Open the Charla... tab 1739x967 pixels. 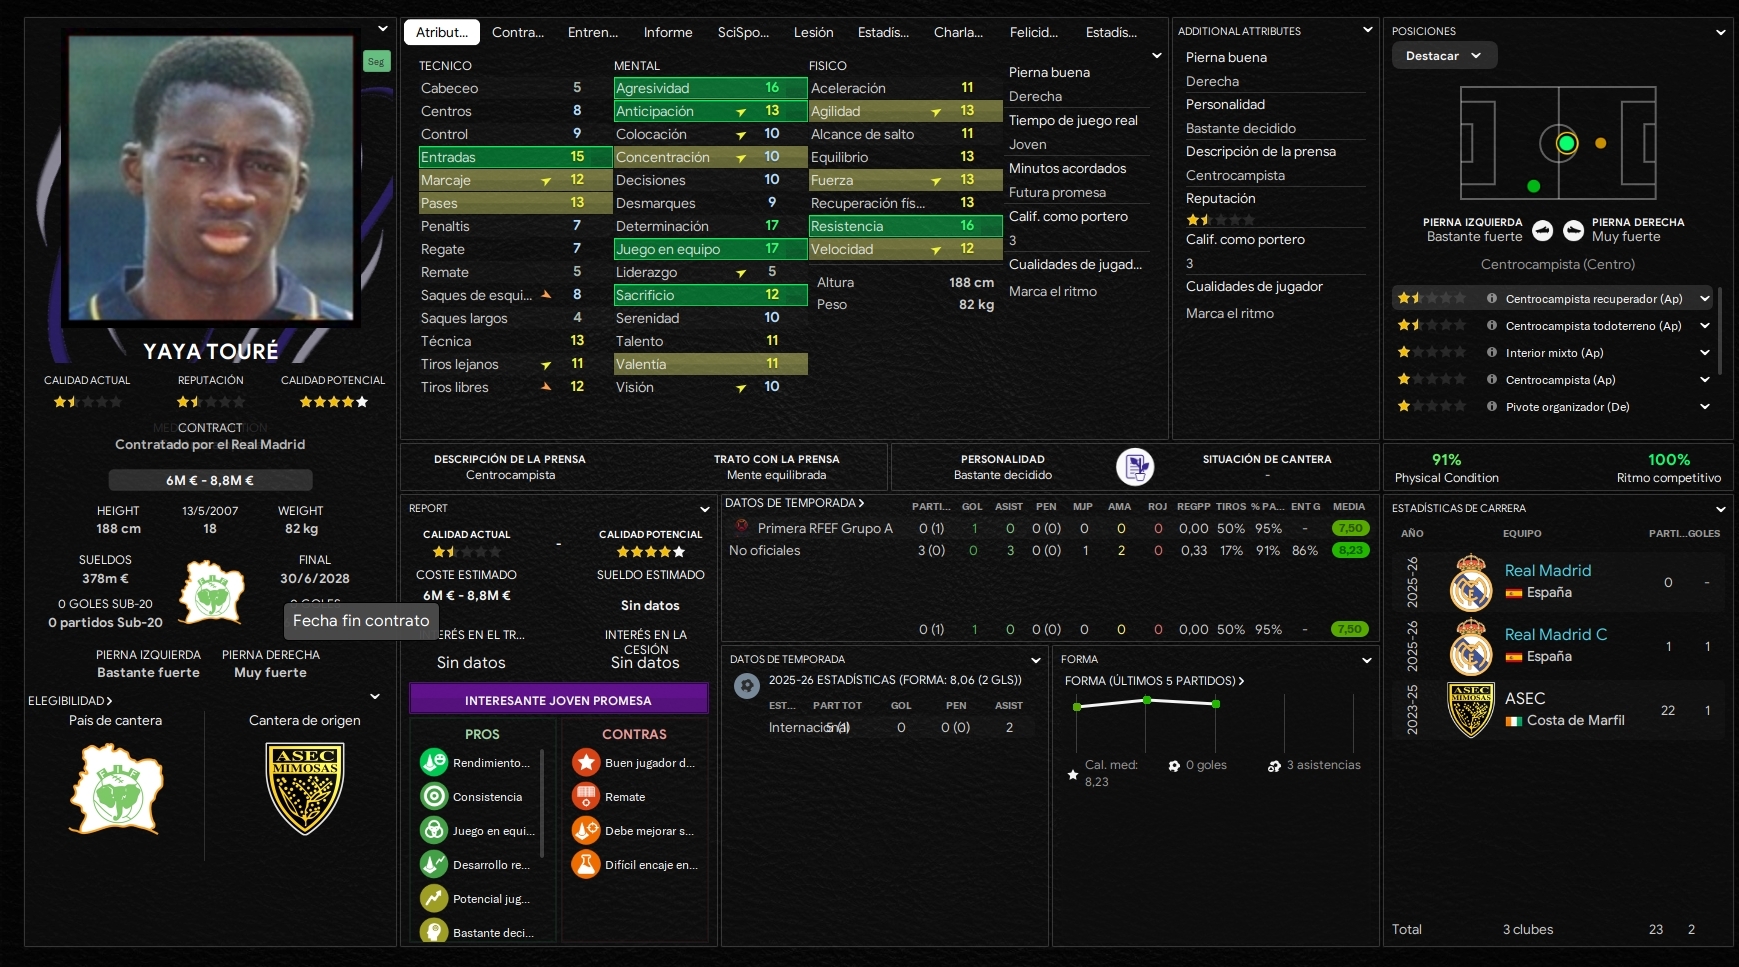coord(958,32)
